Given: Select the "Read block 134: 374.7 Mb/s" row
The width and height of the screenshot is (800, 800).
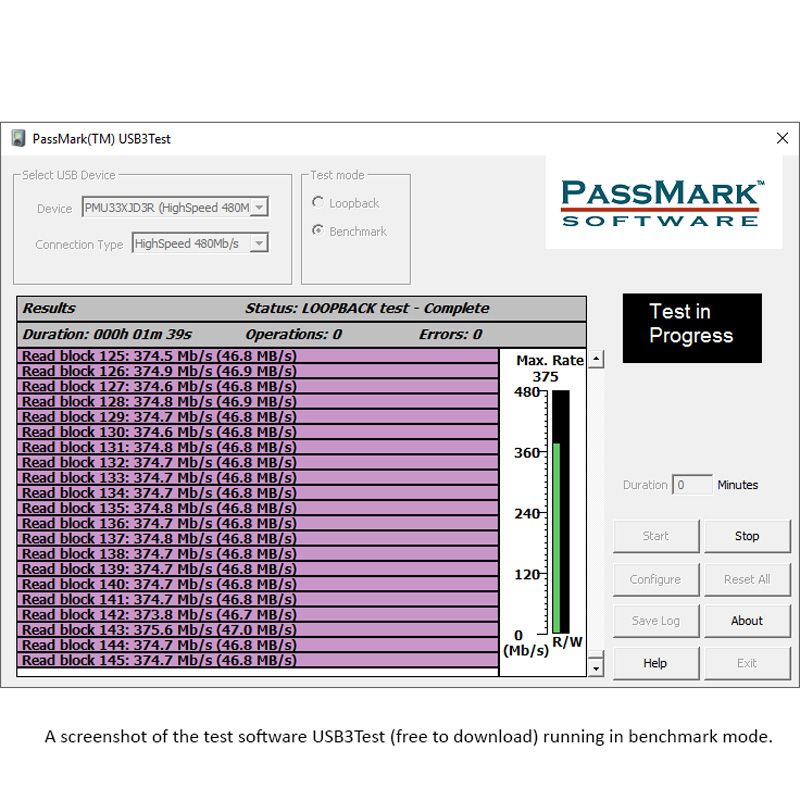Looking at the screenshot, I should [258, 493].
